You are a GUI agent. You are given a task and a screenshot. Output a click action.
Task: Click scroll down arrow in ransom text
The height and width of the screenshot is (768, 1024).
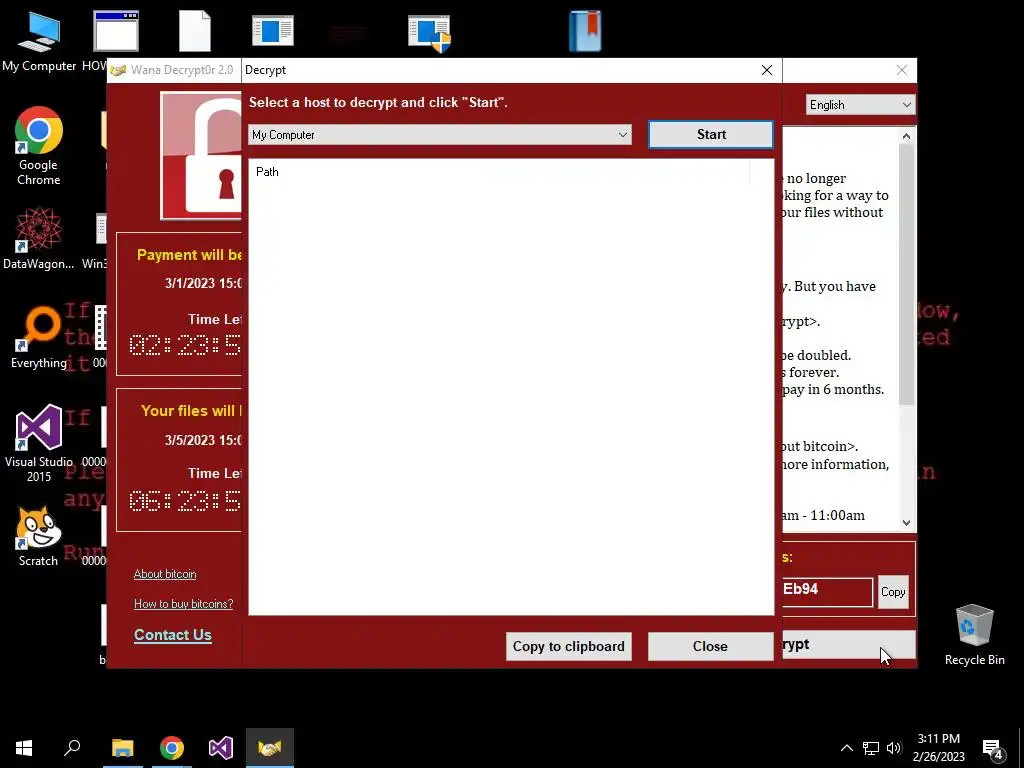[906, 522]
